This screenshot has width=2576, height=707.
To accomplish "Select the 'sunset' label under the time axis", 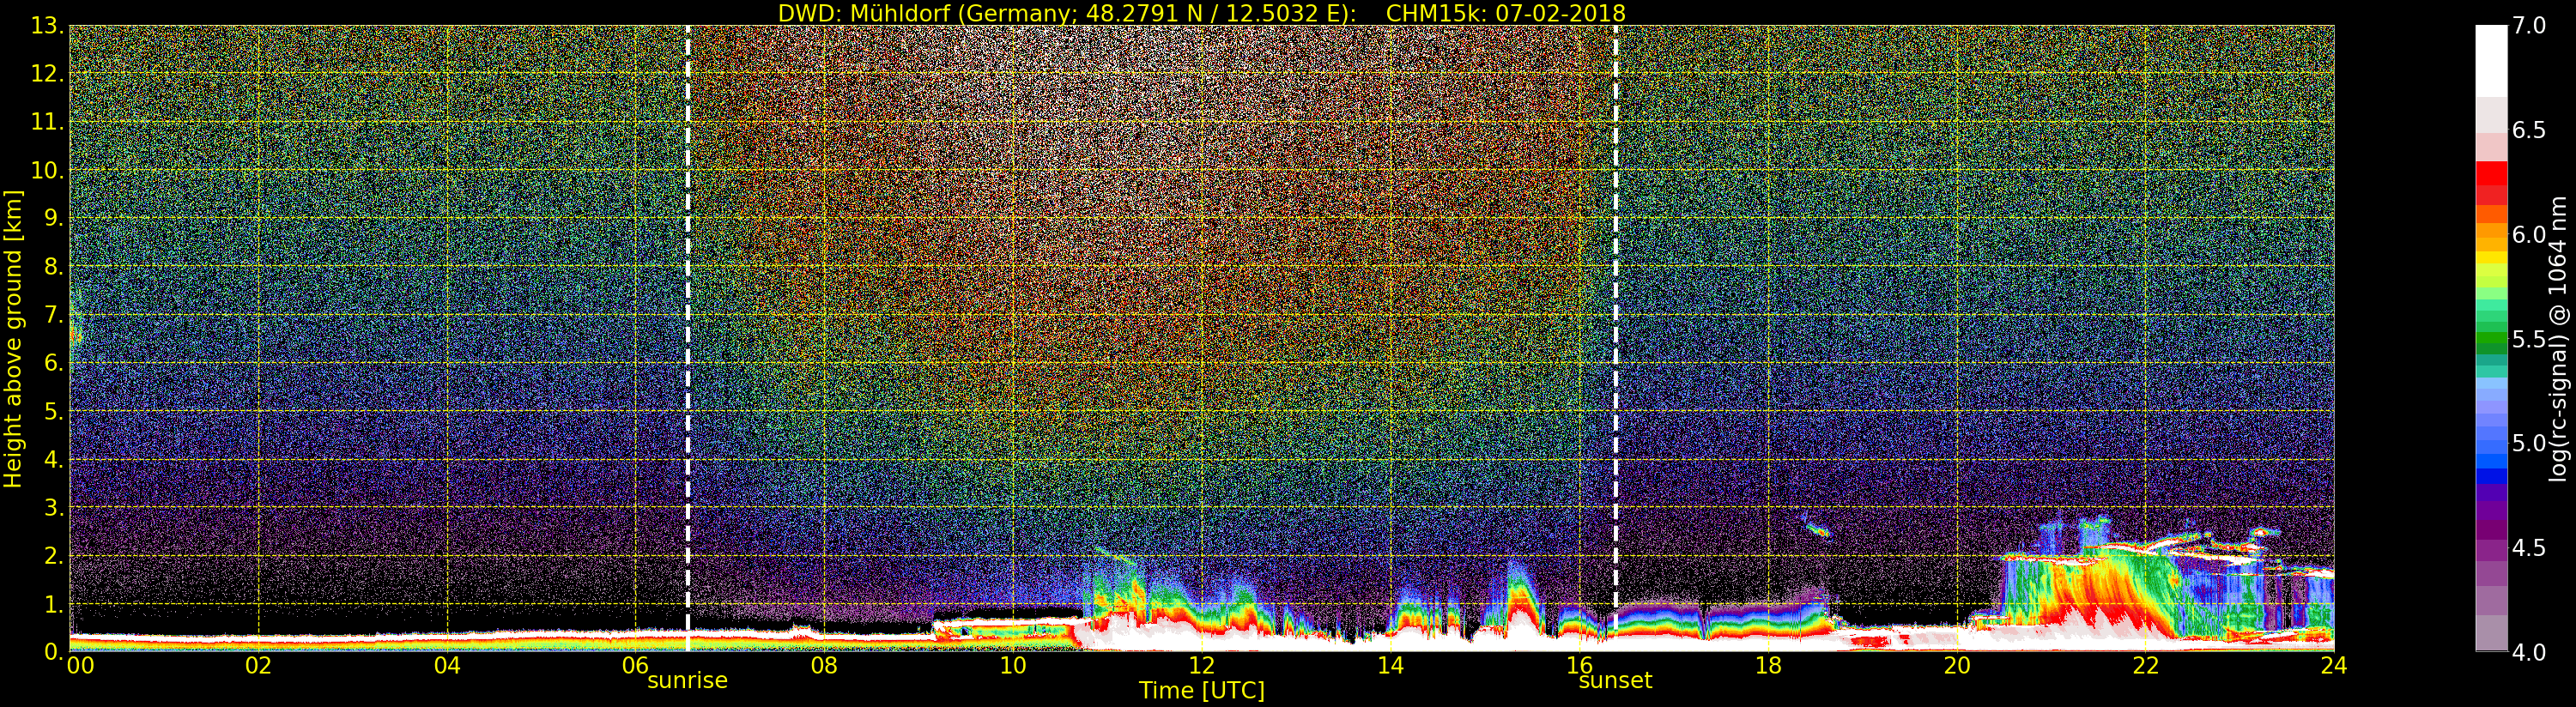I will (1615, 681).
